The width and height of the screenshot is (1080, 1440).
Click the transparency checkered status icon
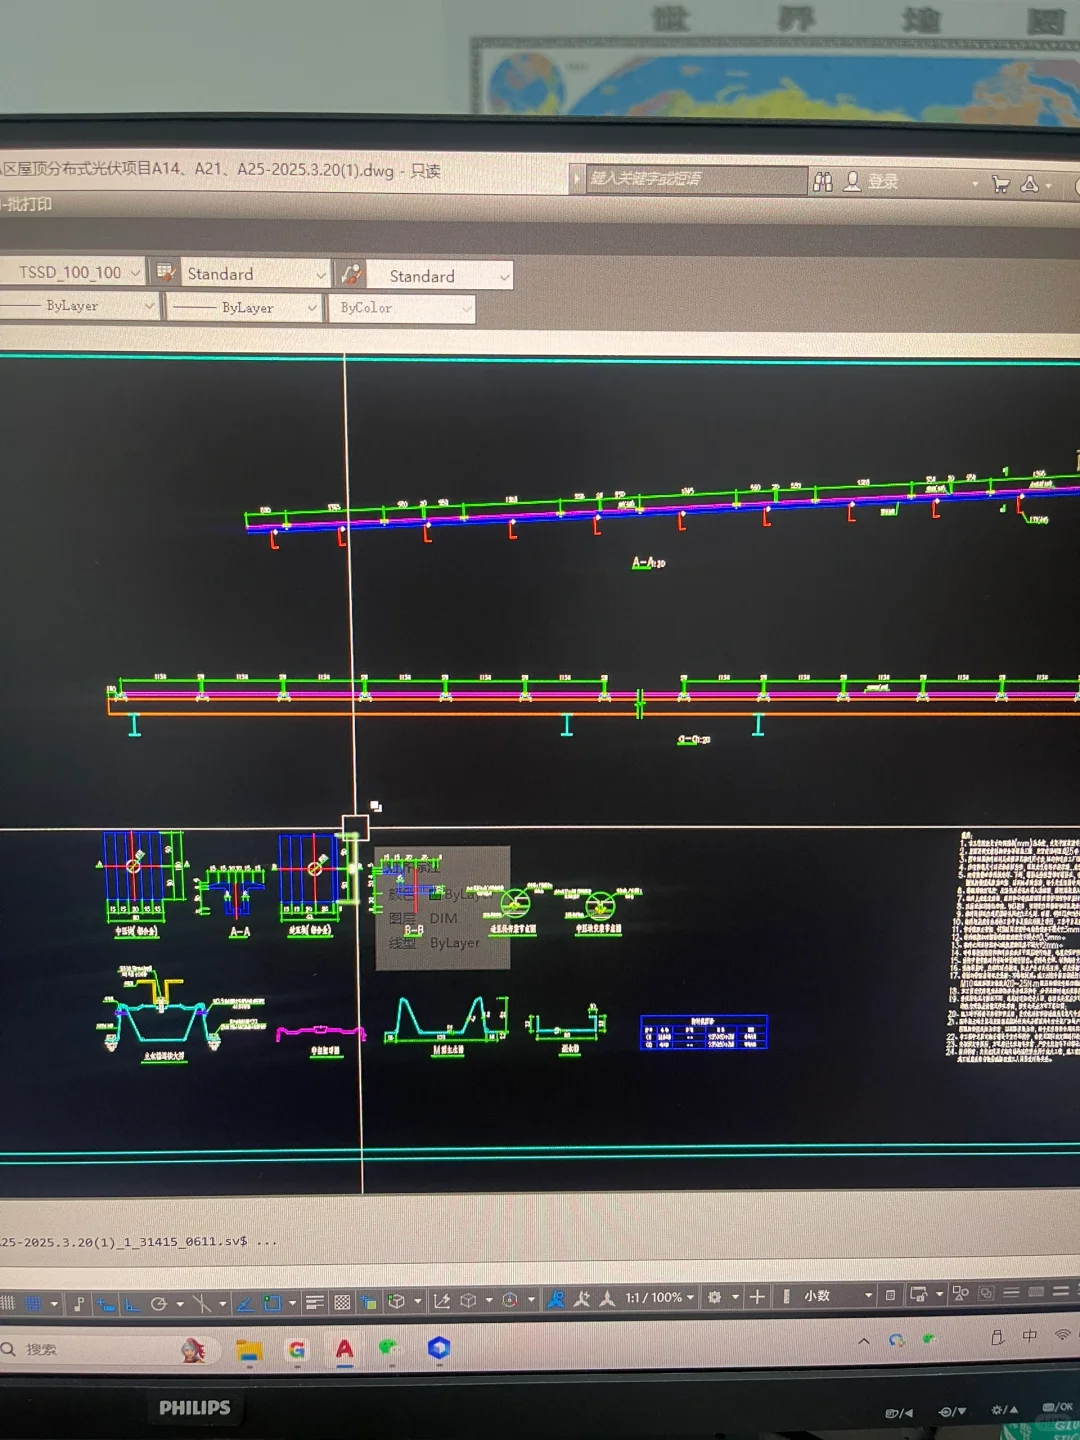[342, 1303]
